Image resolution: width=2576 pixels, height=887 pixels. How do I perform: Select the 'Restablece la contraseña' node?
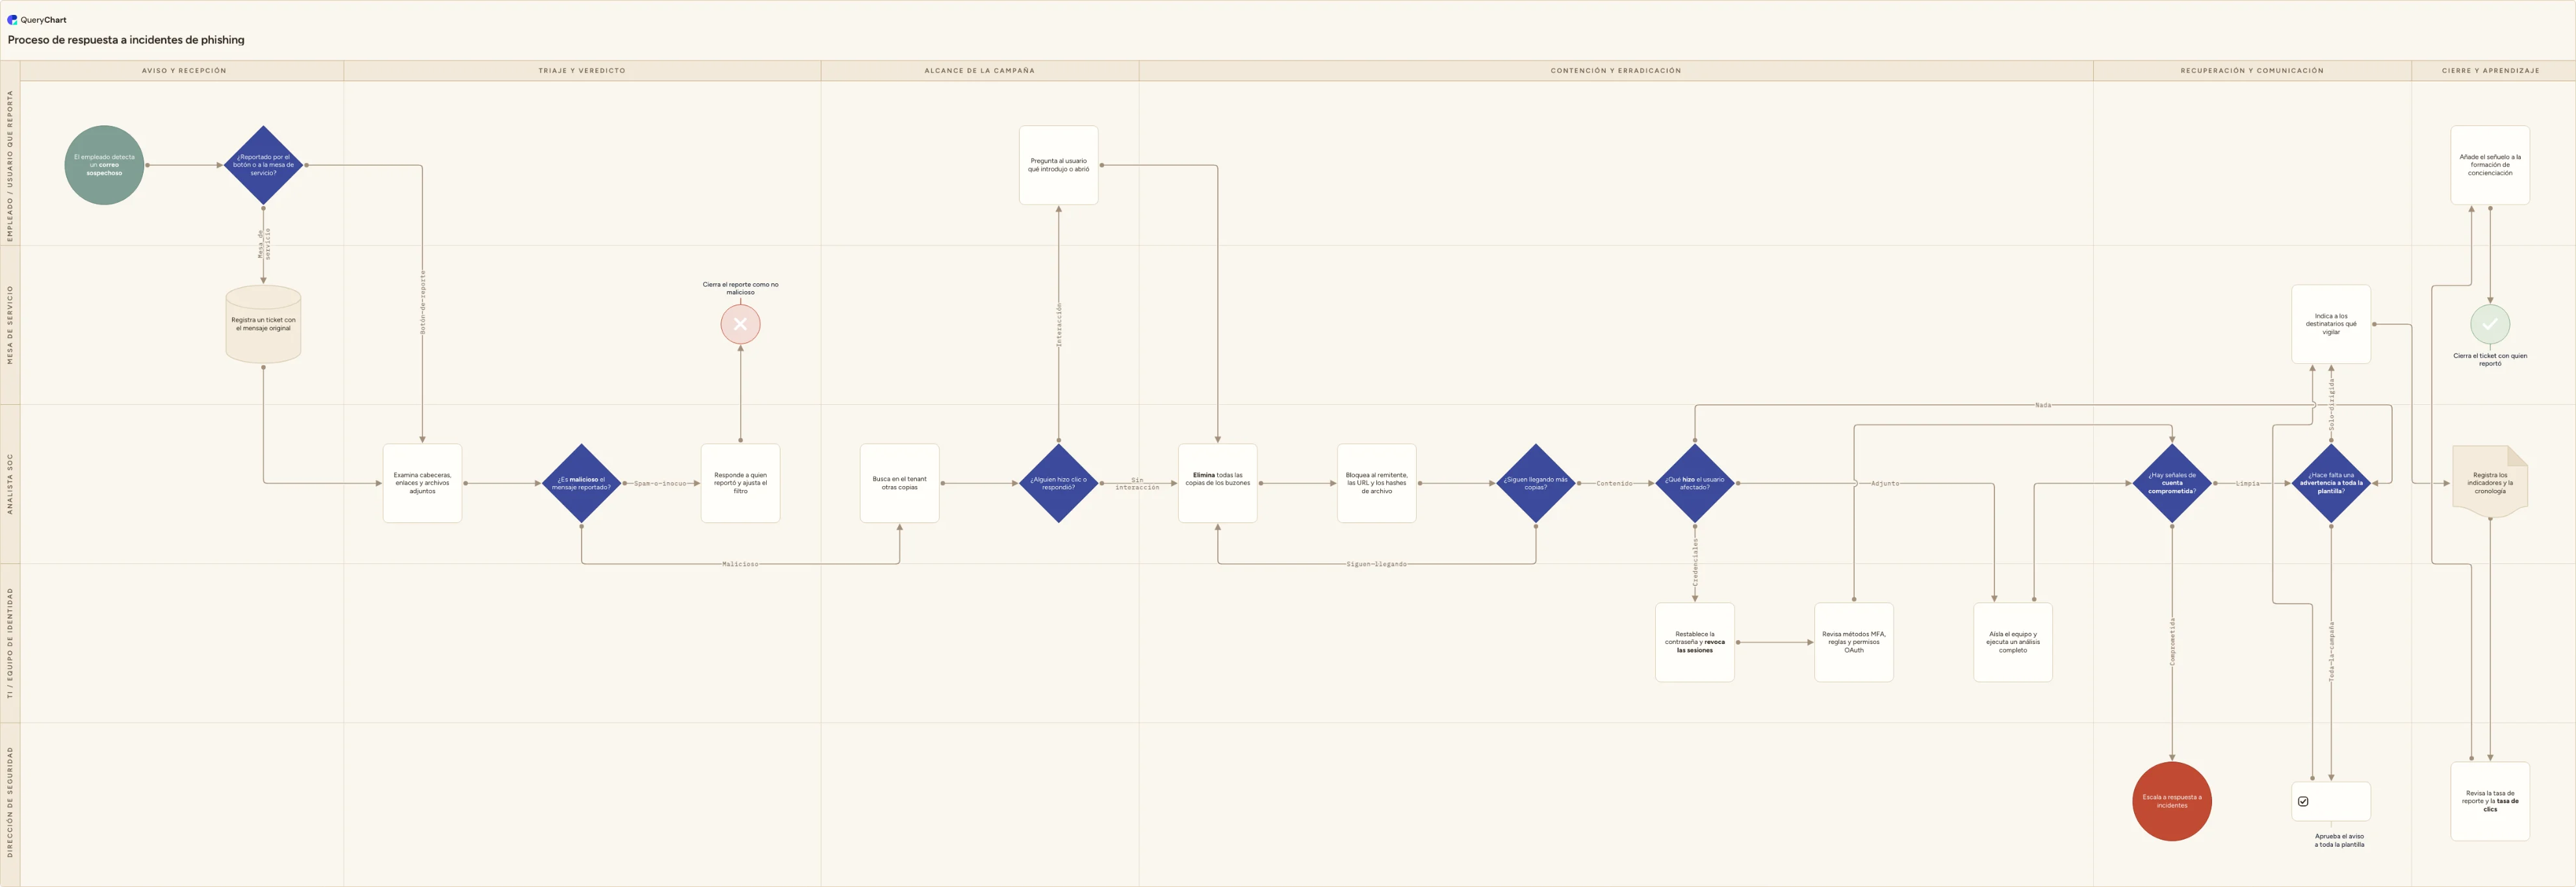coord(1694,642)
